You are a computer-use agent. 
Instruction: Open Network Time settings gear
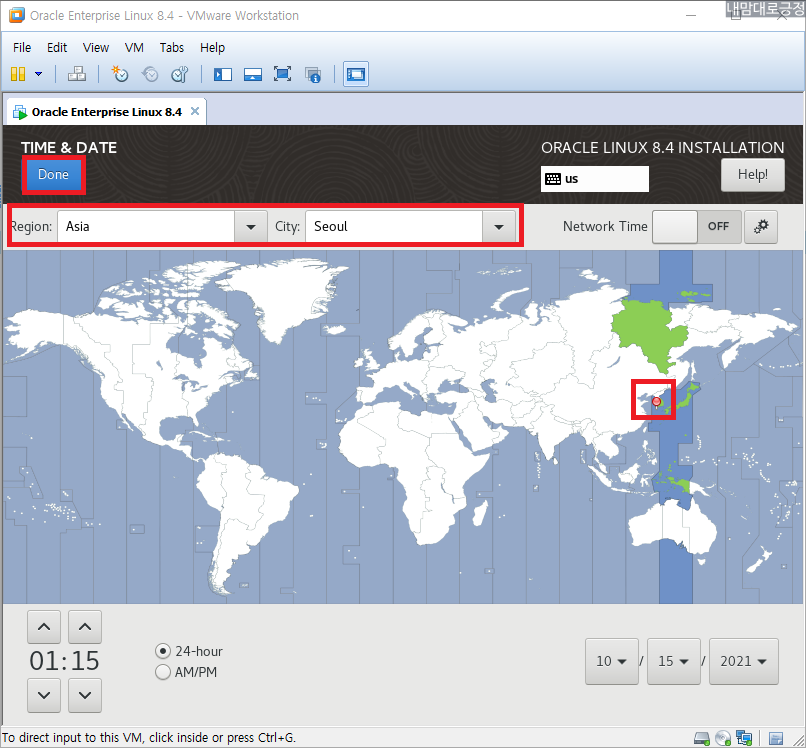[761, 226]
